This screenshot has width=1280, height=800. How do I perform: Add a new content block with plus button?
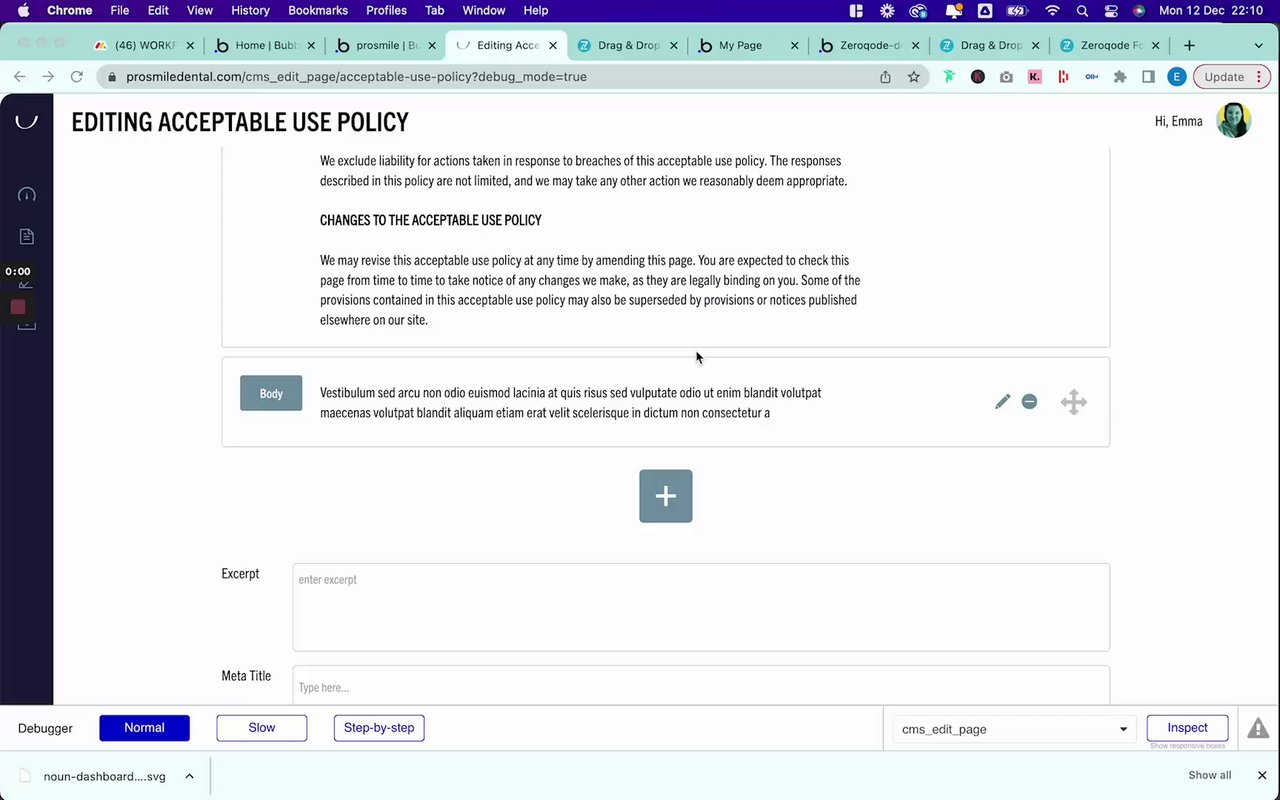click(x=666, y=496)
